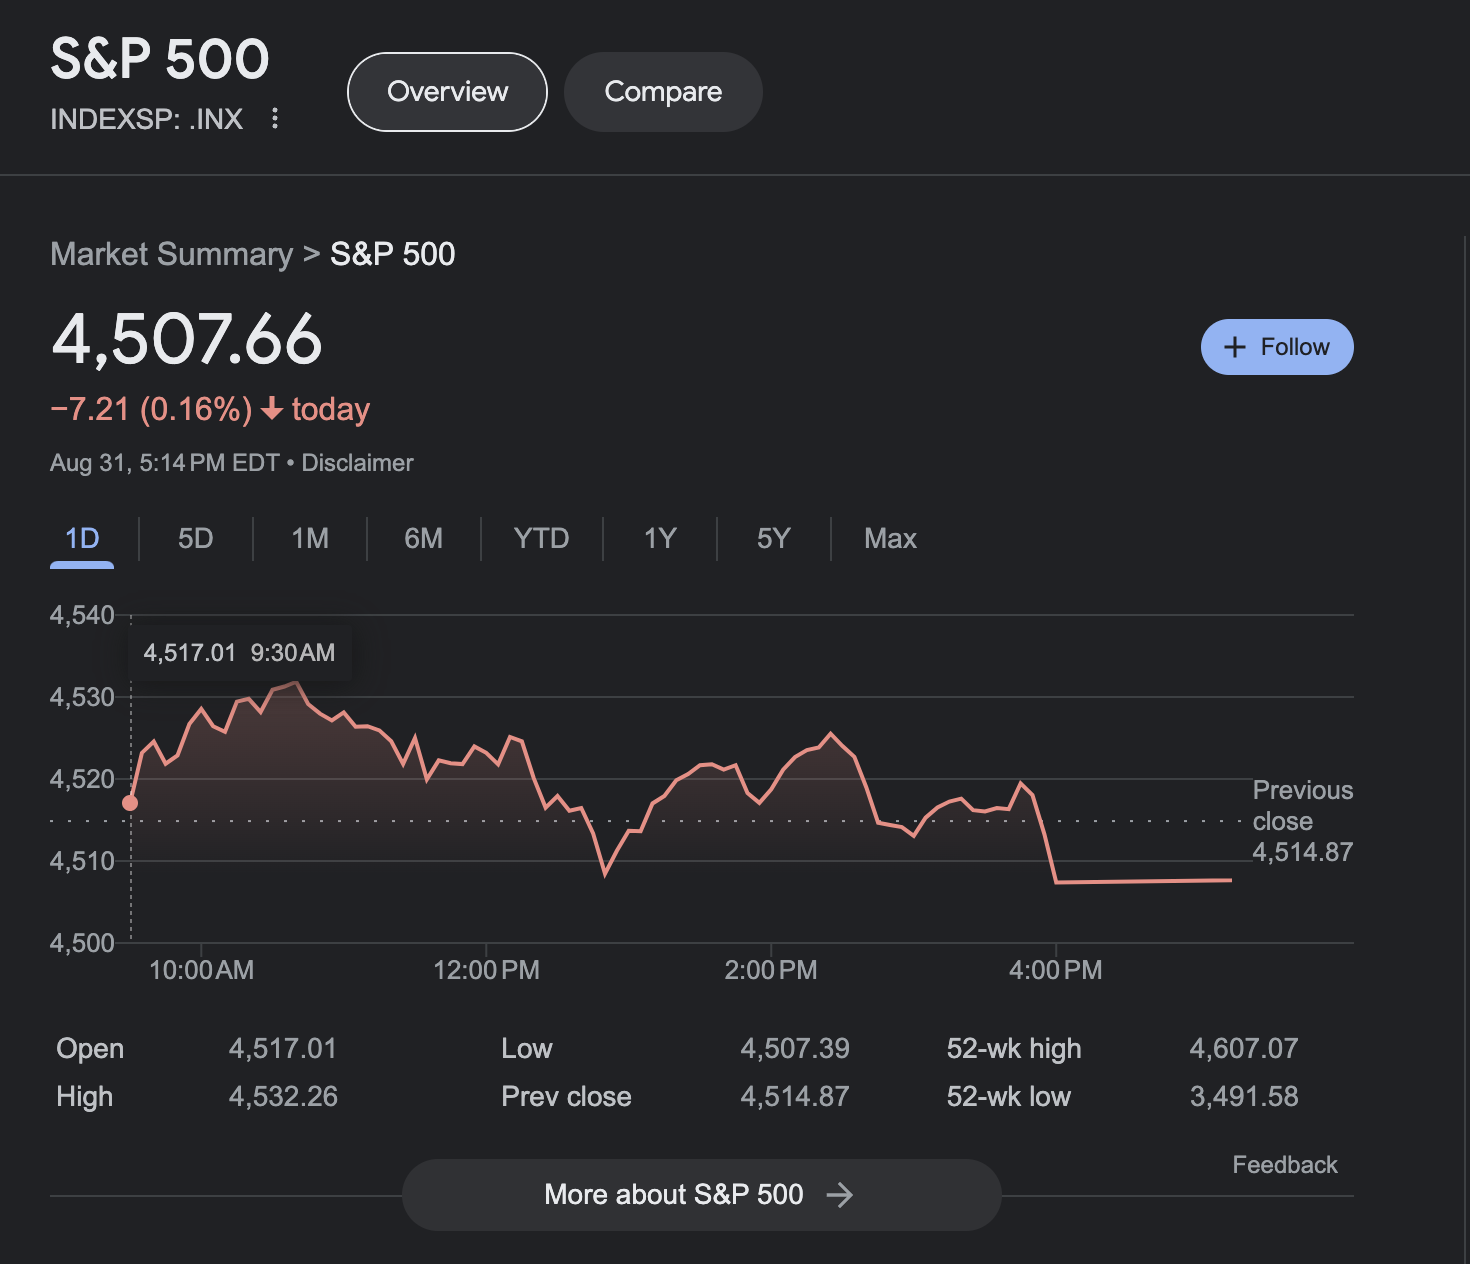The width and height of the screenshot is (1470, 1264).
Task: Open More about S&P 500
Action: click(x=701, y=1195)
